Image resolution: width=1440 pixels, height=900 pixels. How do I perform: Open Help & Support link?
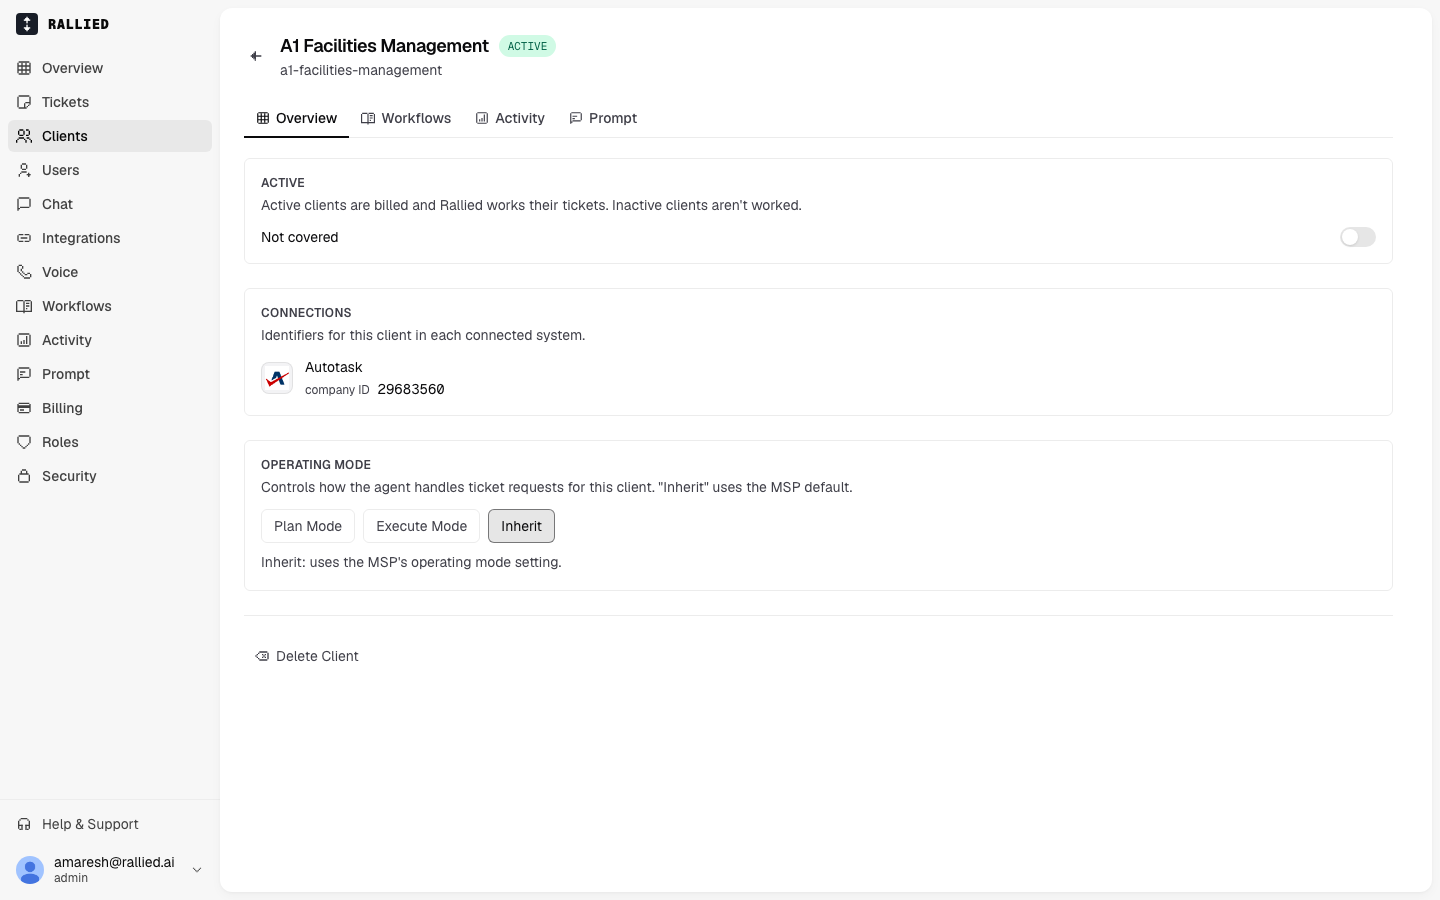110,824
